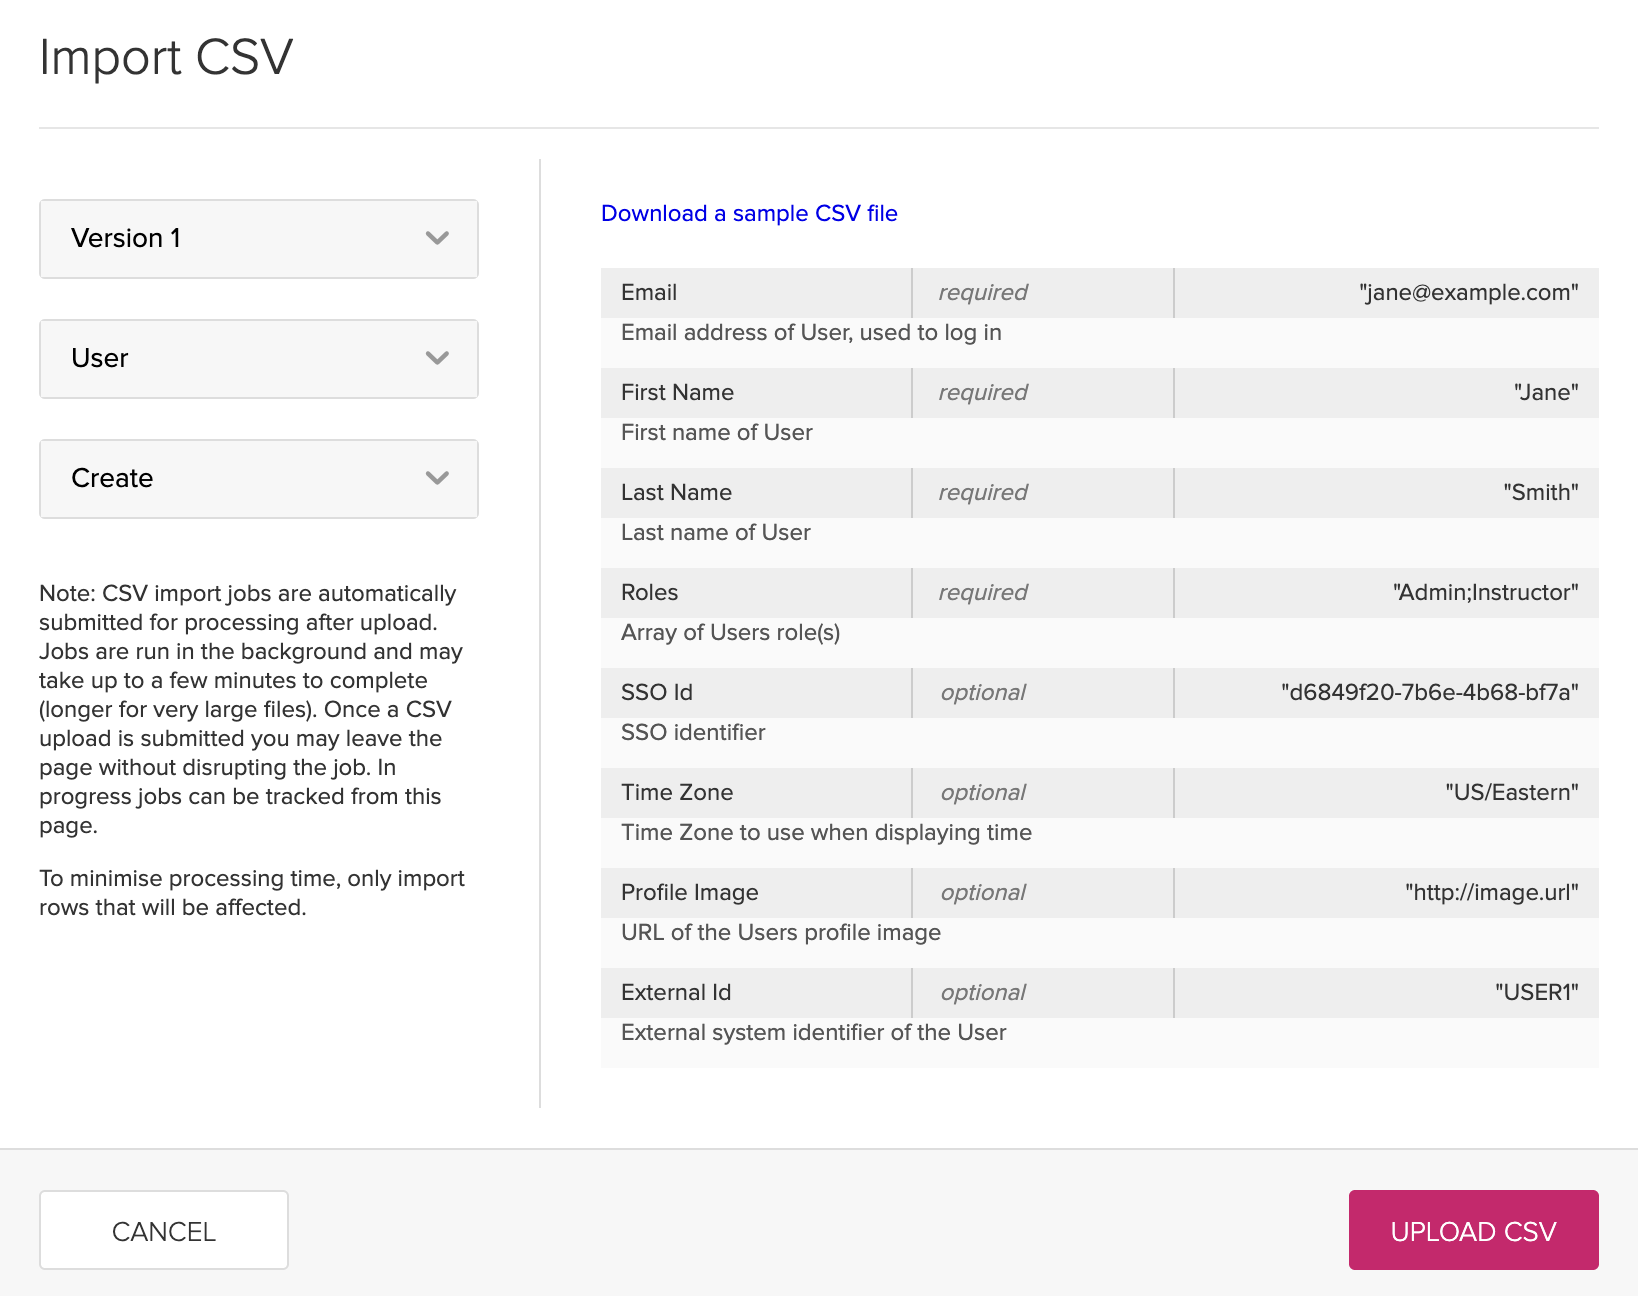Click the Last Name field label
The image size is (1638, 1296).
(x=676, y=493)
